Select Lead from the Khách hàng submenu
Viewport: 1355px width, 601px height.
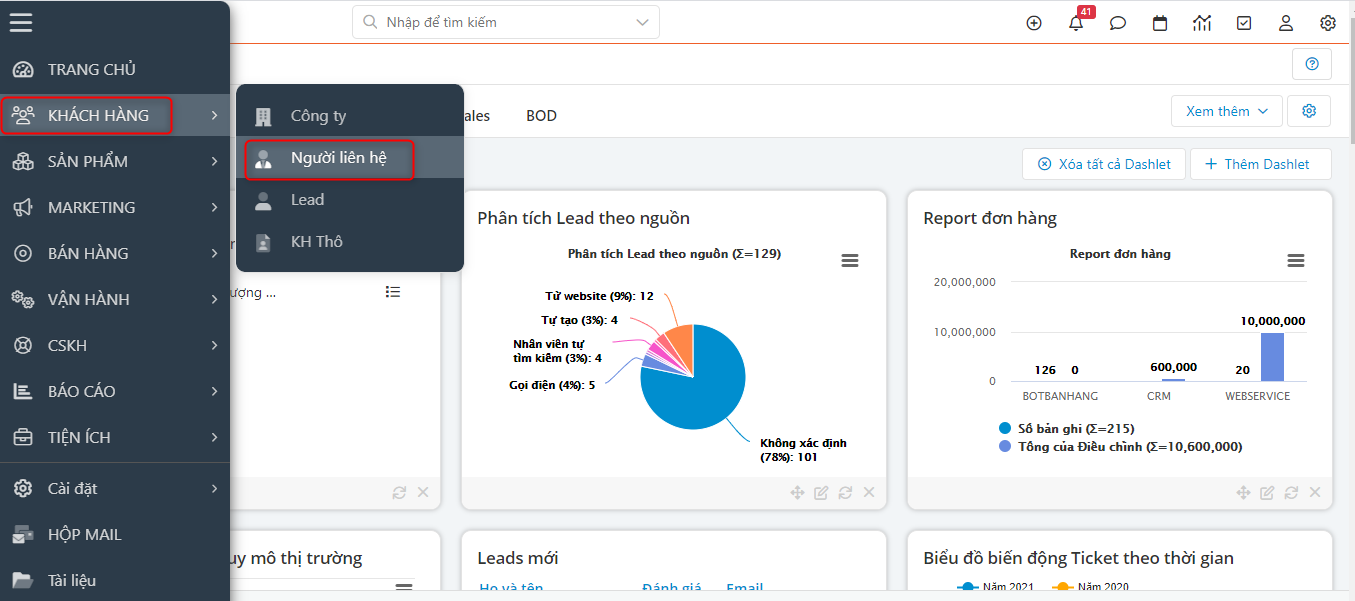click(x=307, y=200)
